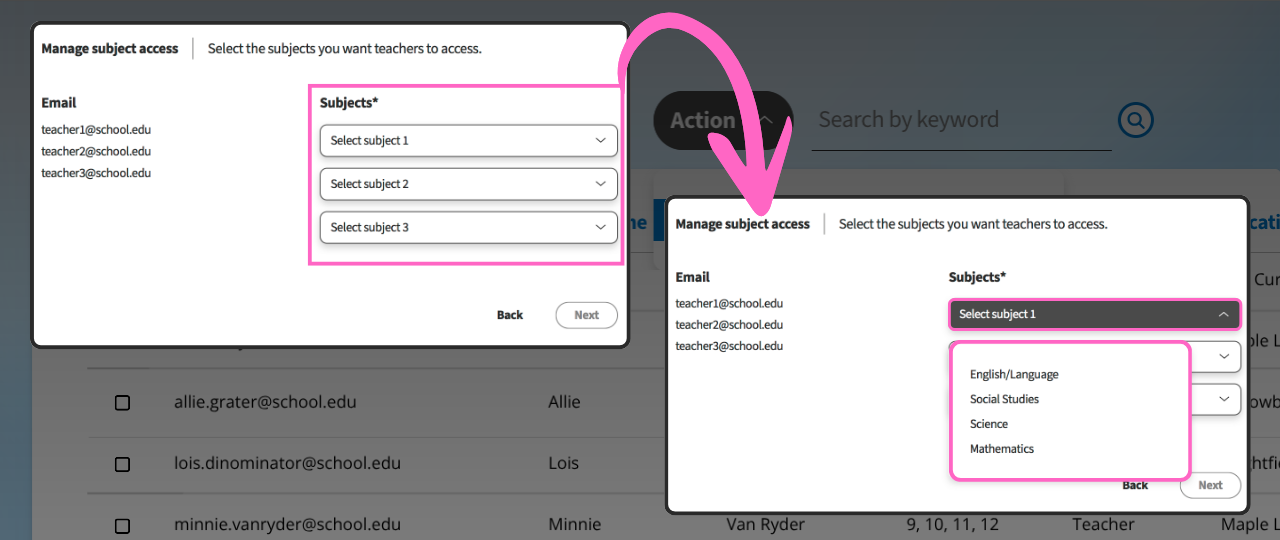The image size is (1280, 540).
Task: Open the Select subject 2 dropdown
Action: (x=468, y=184)
